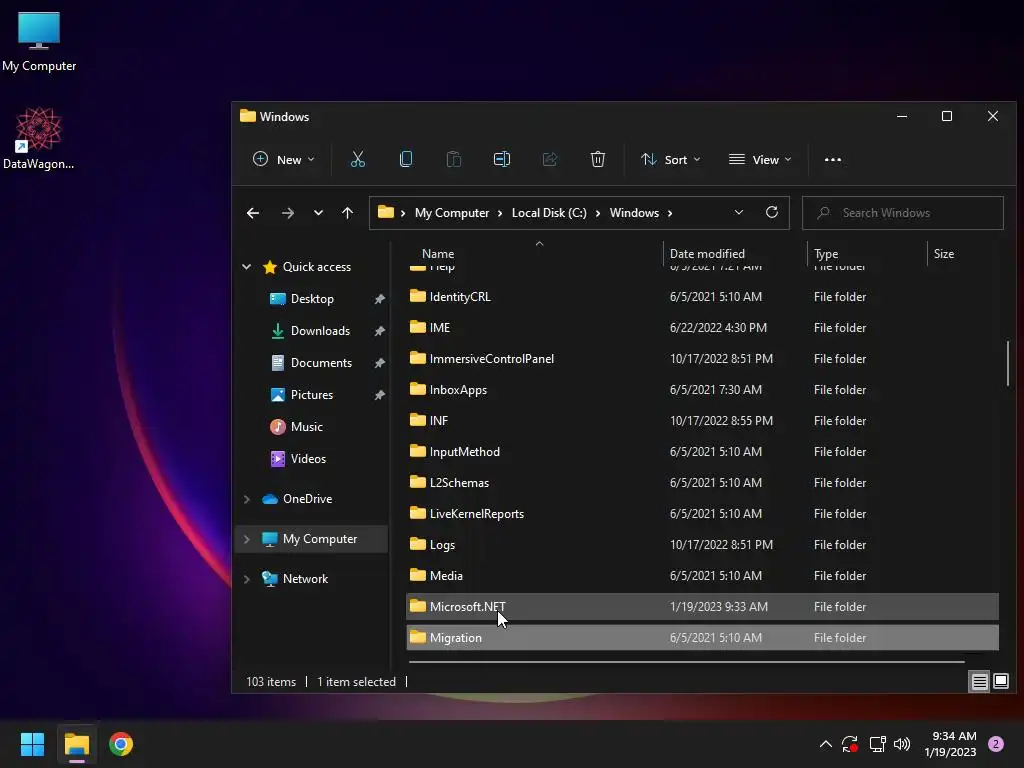
Task: Select Documents in Quick access
Action: (x=321, y=362)
